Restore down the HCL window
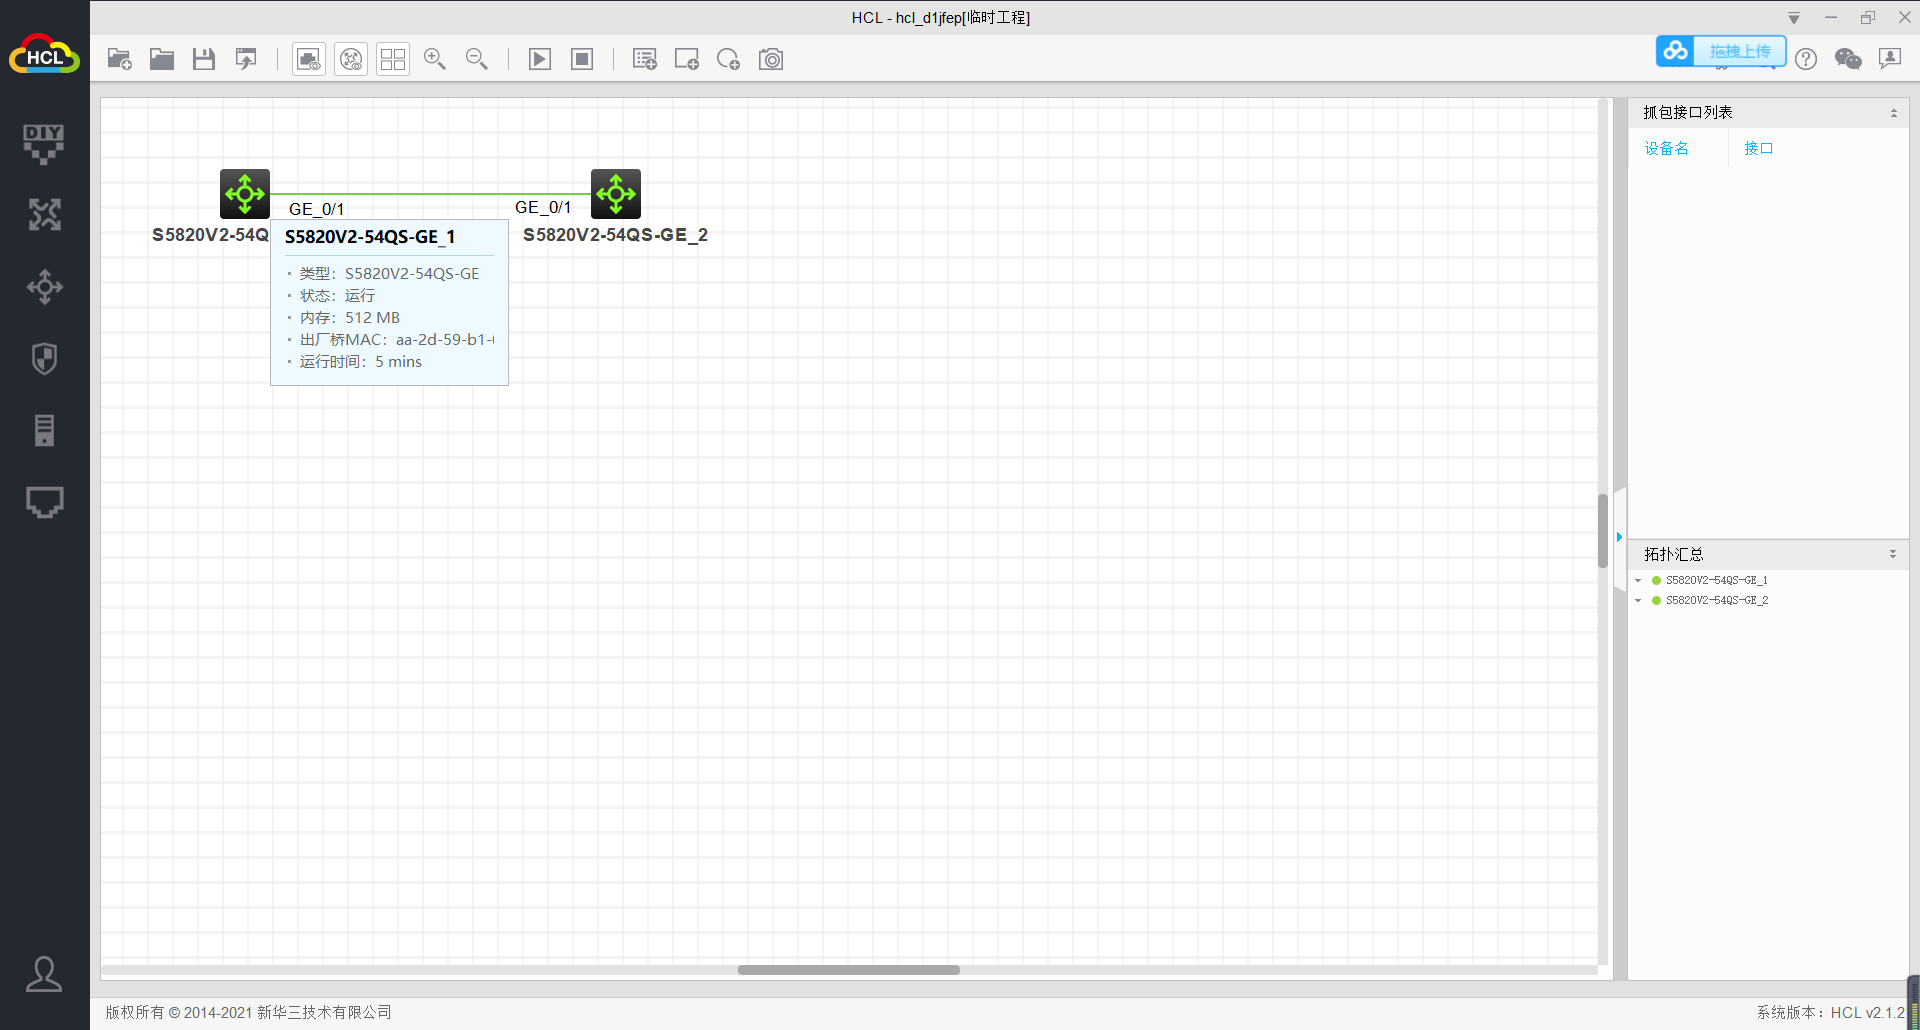This screenshot has width=1920, height=1030. [x=1868, y=18]
